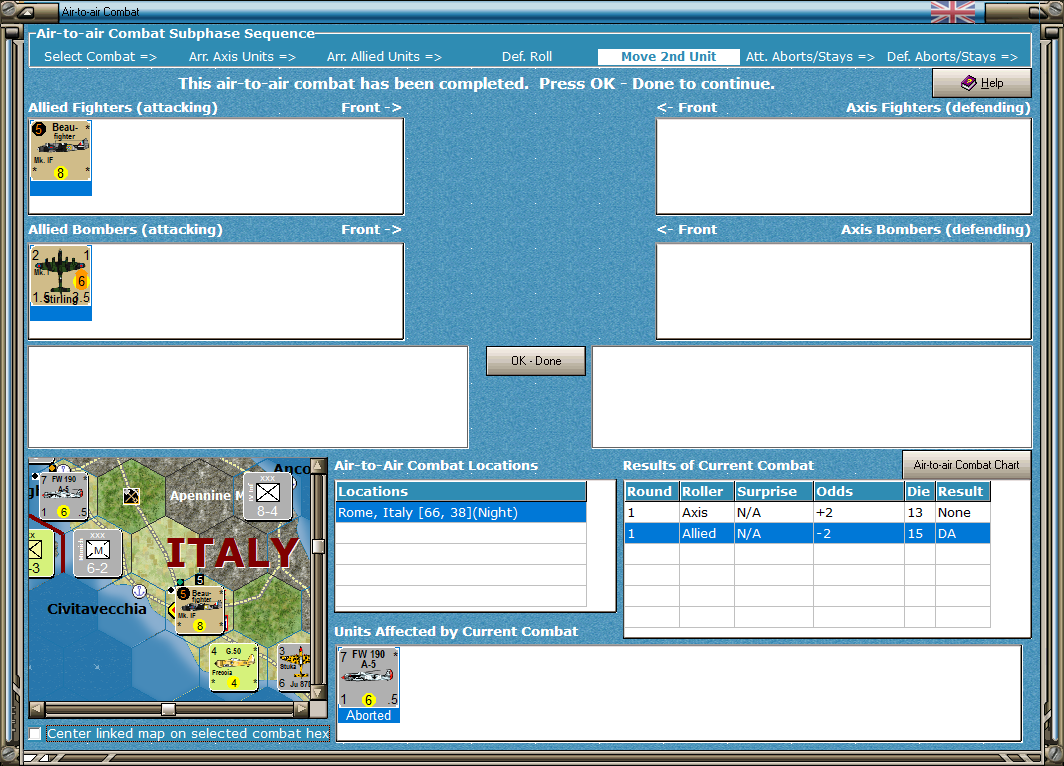
Task: Click the Round column header
Action: [651, 491]
